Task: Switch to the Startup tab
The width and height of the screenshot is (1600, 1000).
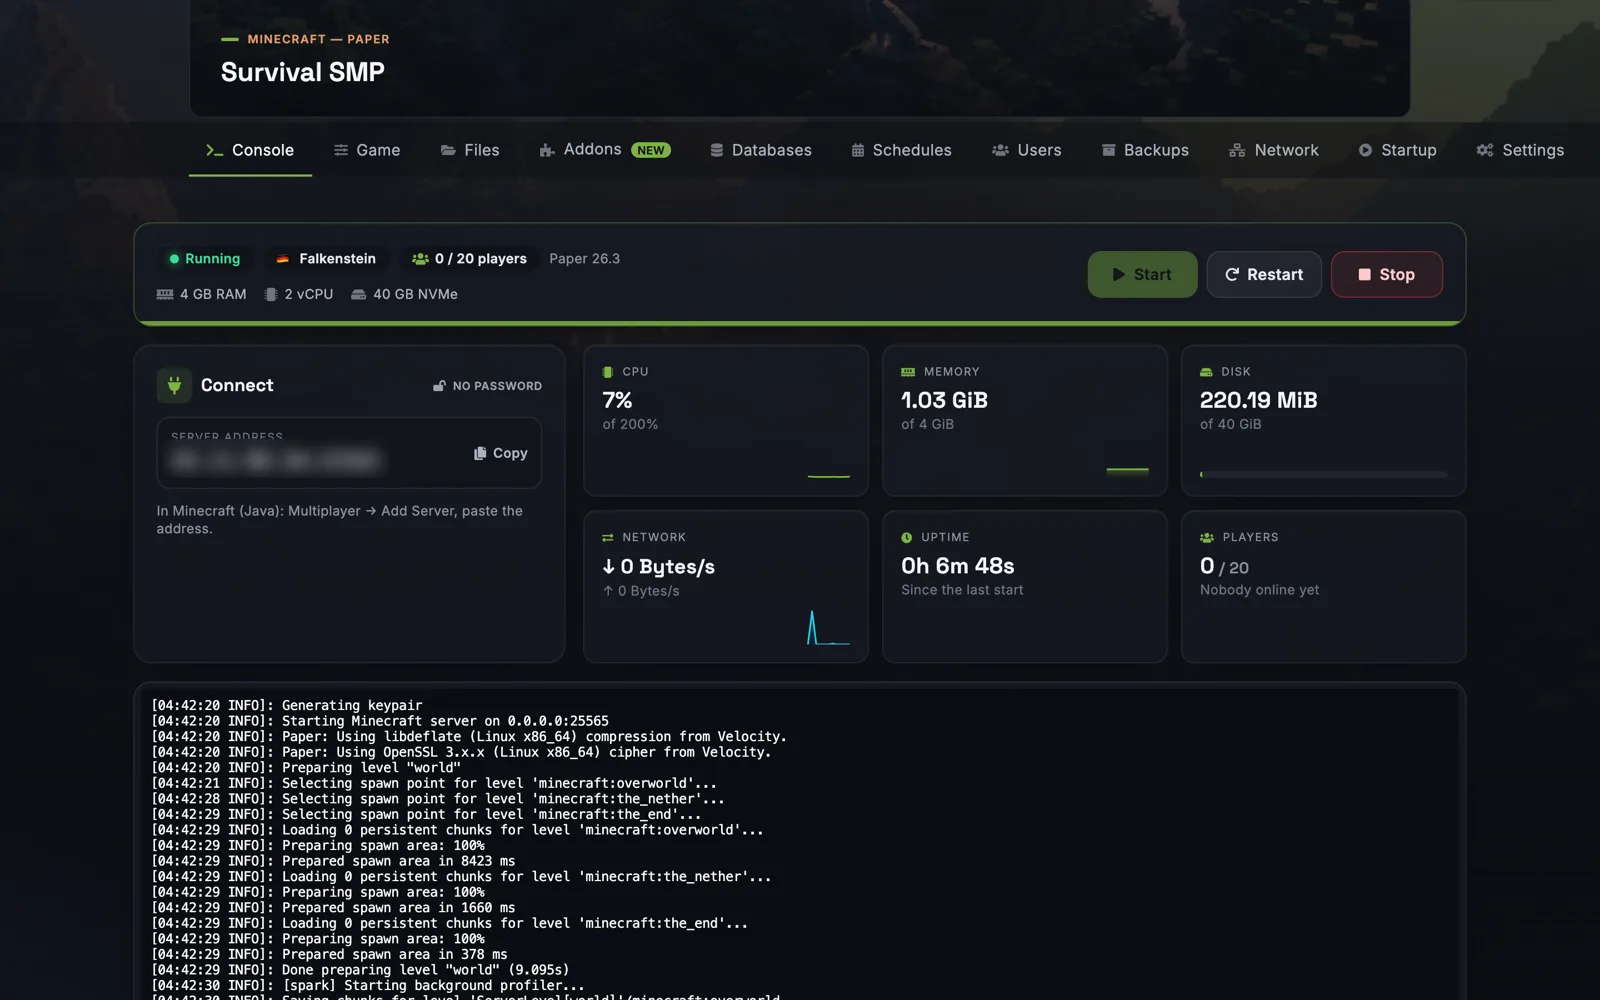Action: 1397,150
